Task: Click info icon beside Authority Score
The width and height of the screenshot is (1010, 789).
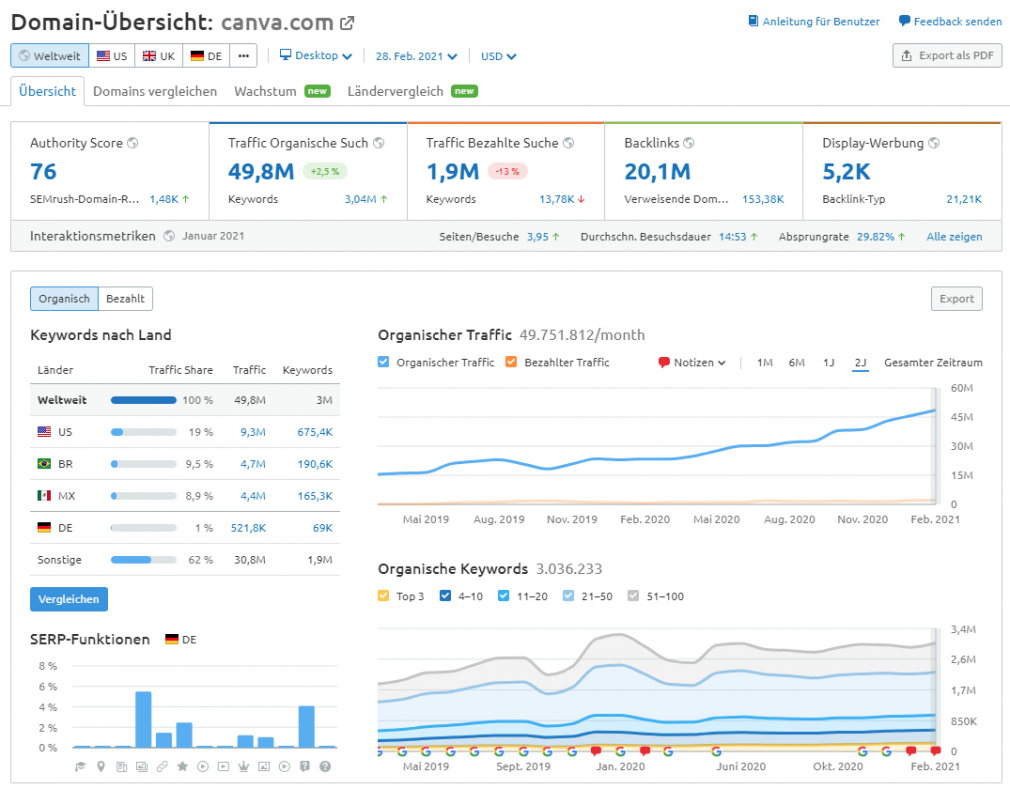Action: coord(133,143)
